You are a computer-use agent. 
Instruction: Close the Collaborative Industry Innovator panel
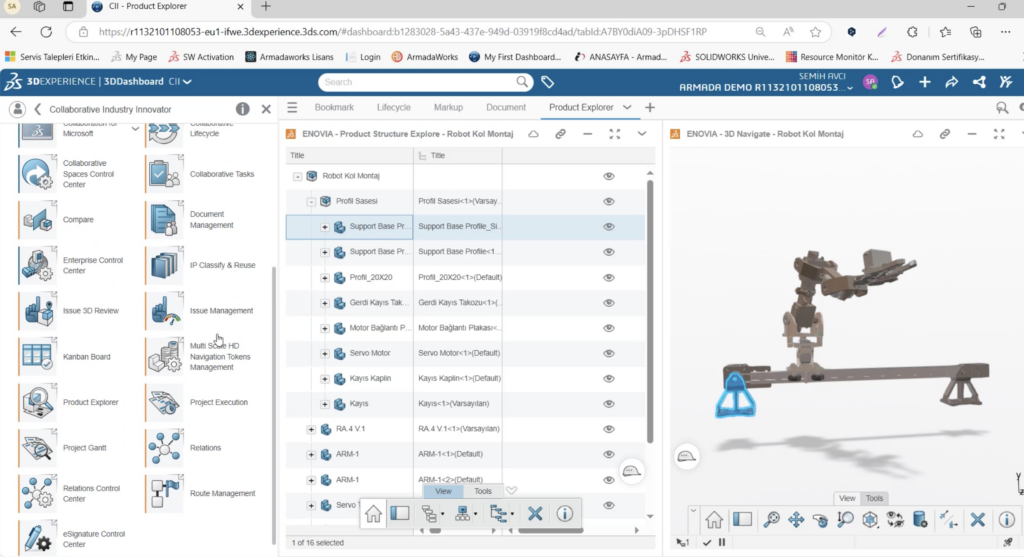(266, 109)
